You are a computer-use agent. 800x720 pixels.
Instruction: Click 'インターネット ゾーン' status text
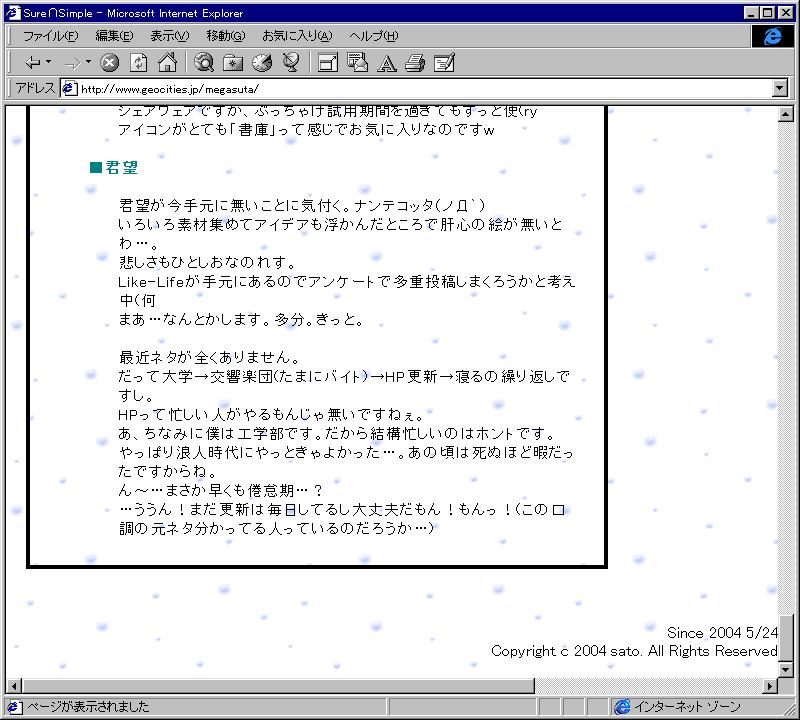click(x=687, y=707)
